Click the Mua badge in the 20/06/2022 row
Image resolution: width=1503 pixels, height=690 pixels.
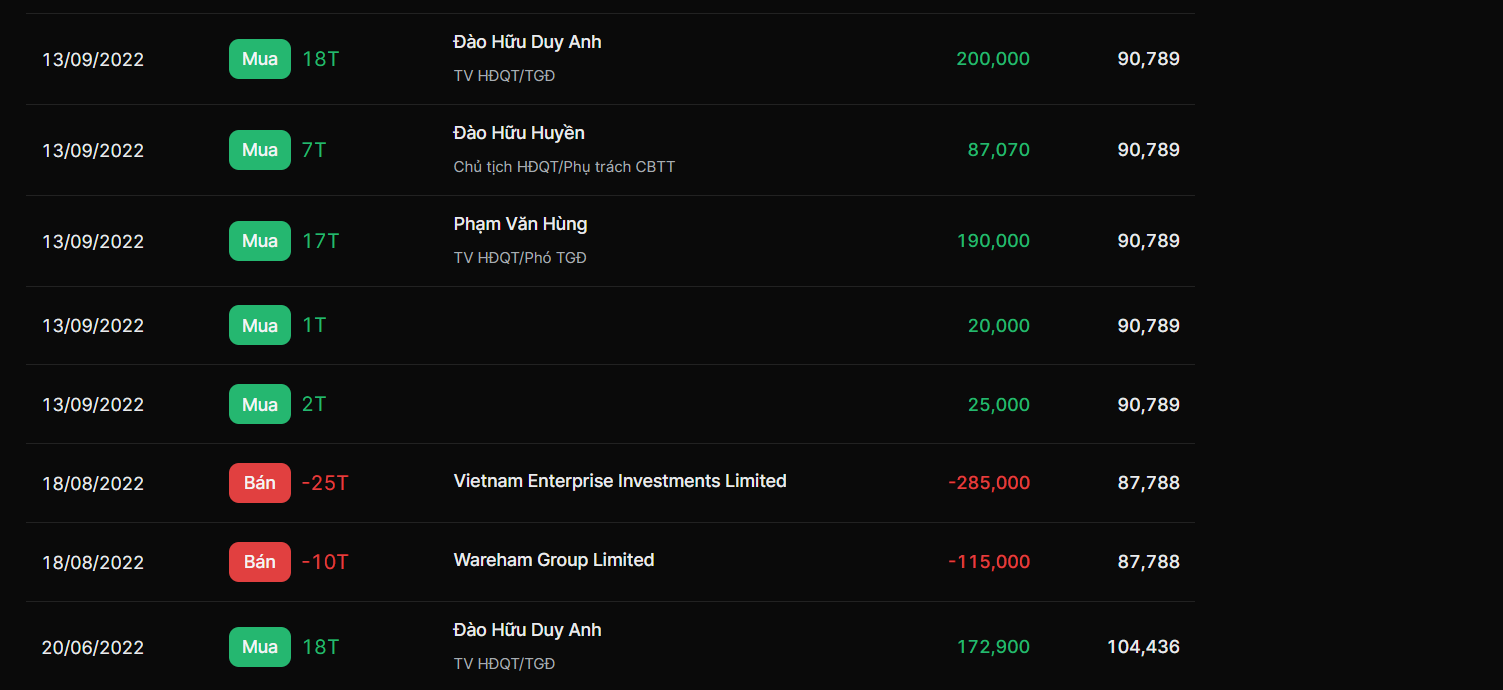260,647
